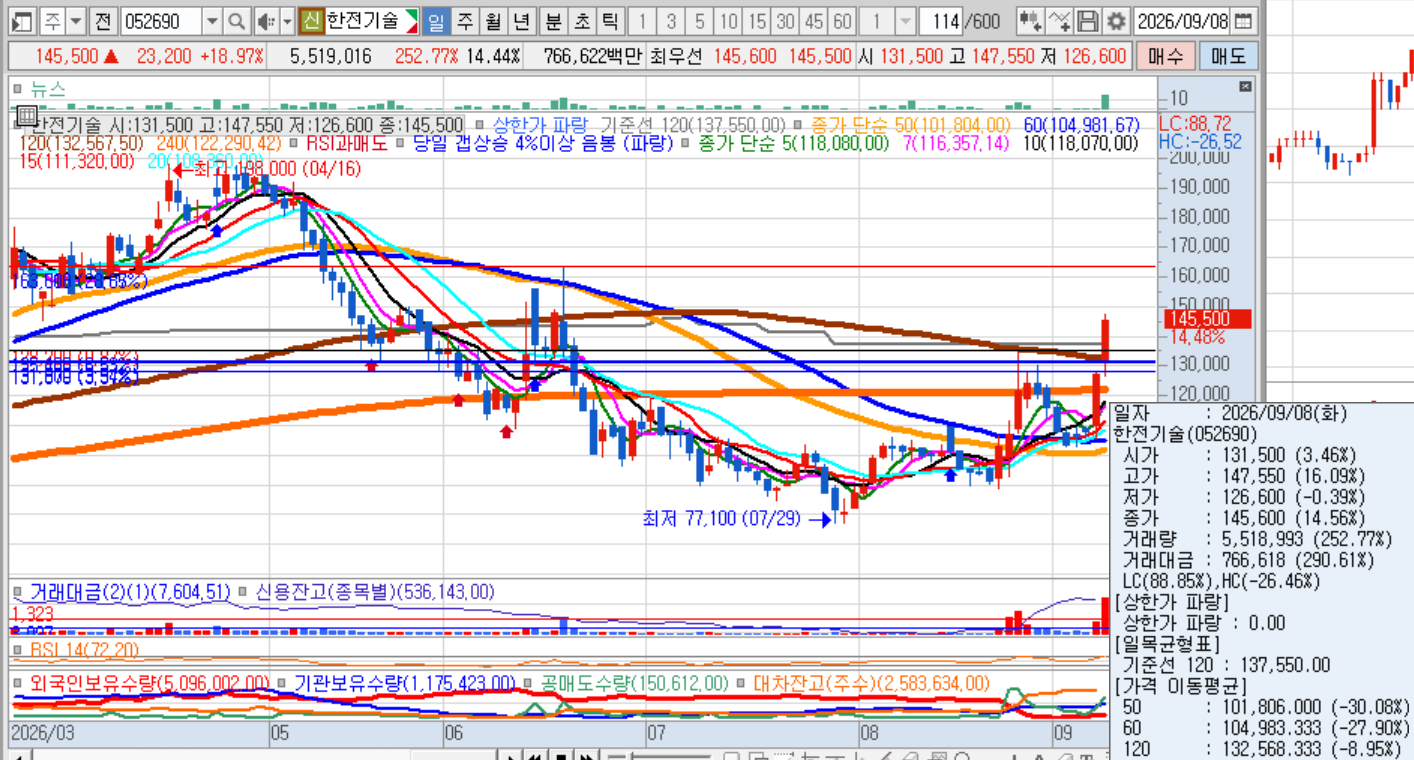Open the candlestick add-chart tool icon
This screenshot has height=760, width=1414.
[x=1031, y=20]
